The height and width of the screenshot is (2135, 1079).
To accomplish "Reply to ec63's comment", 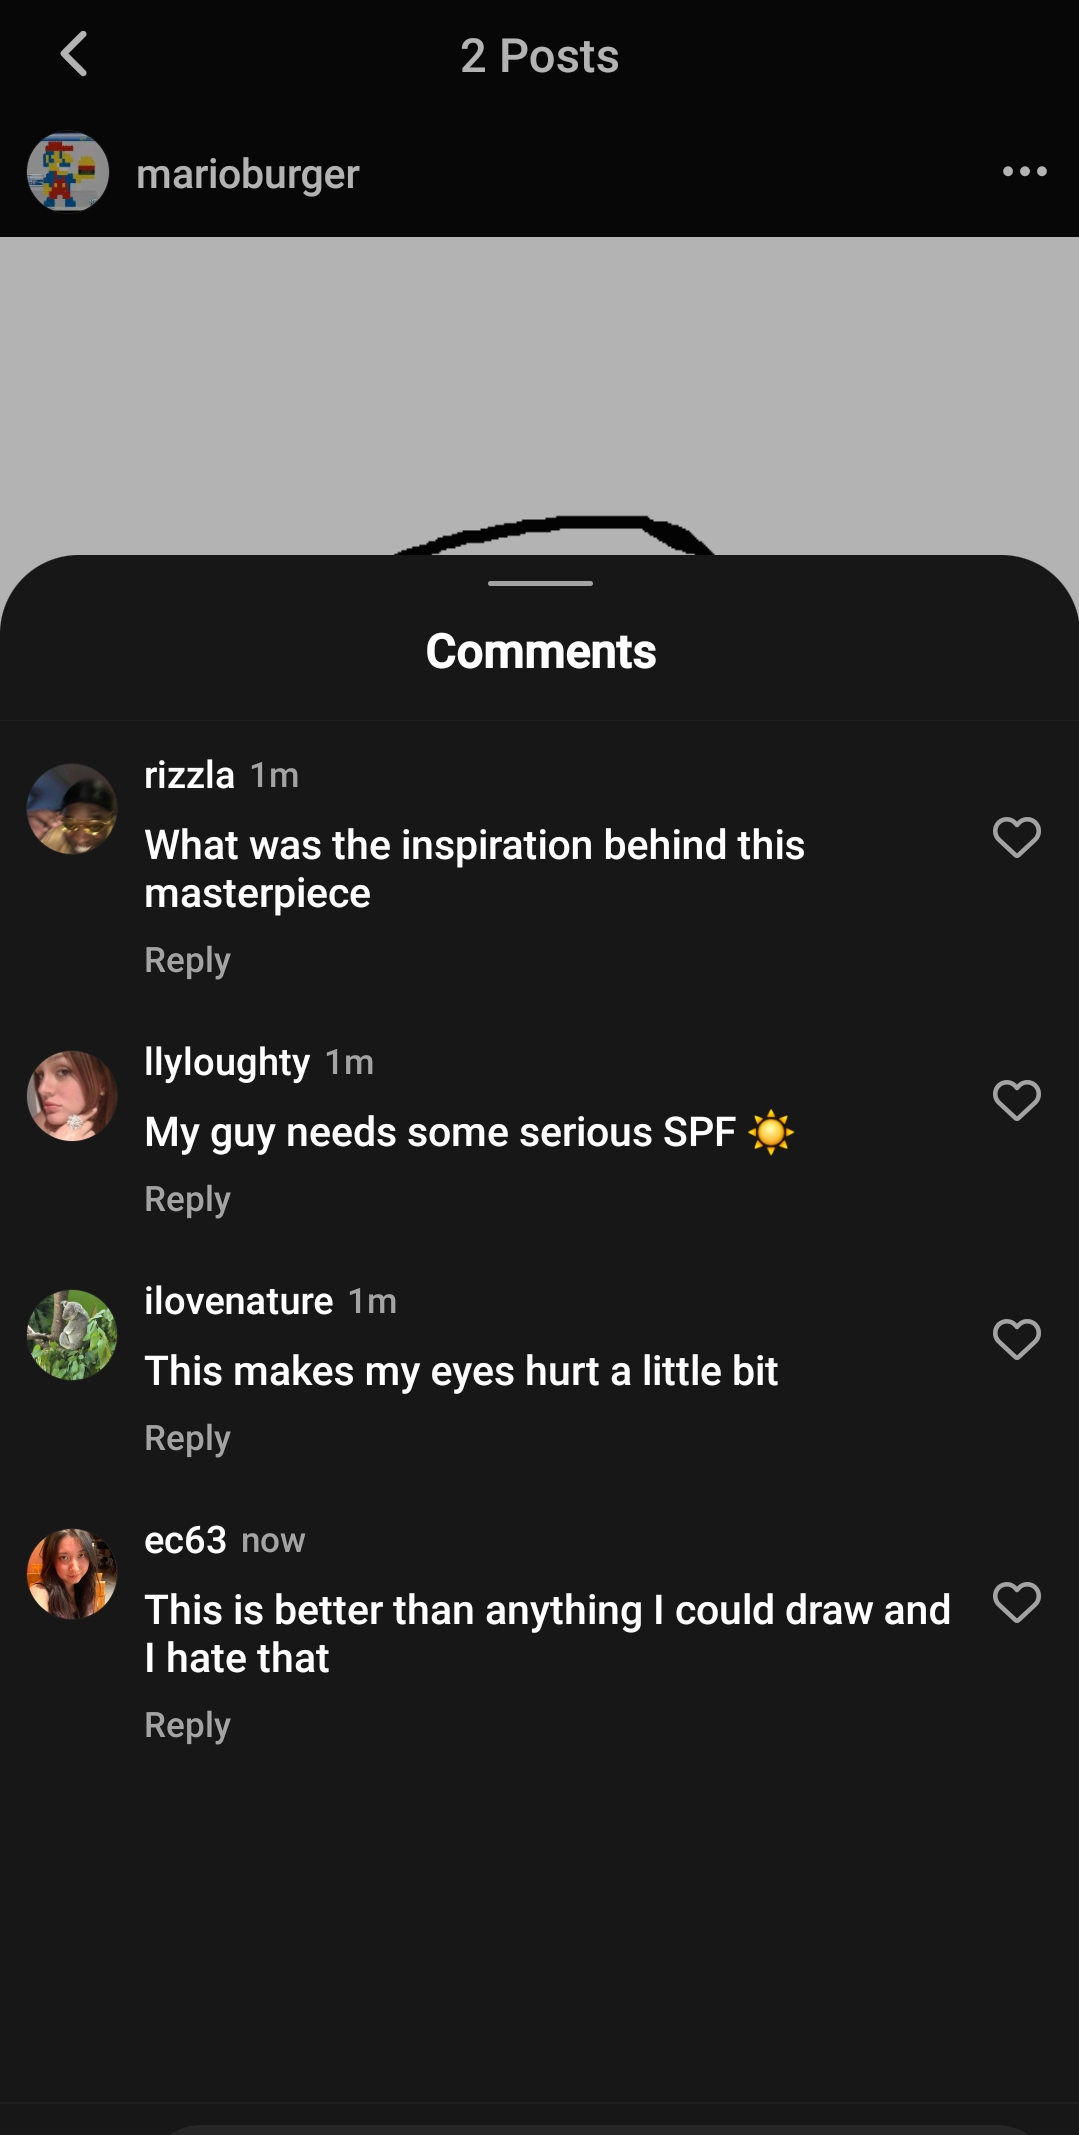I will click(187, 1725).
